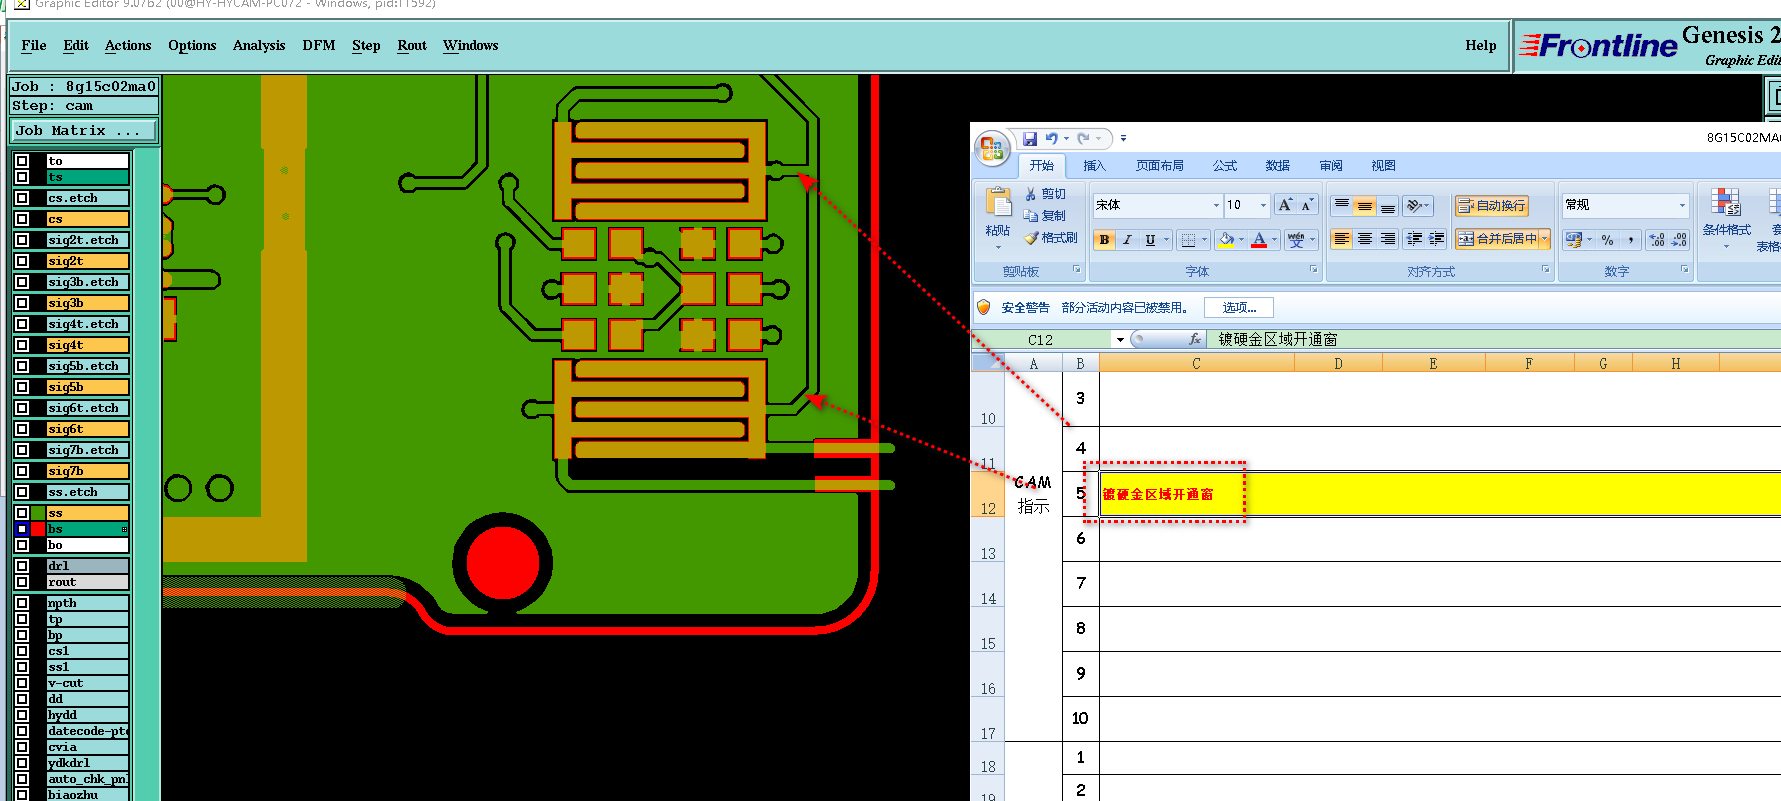The height and width of the screenshot is (801, 1781).
Task: Toggle checkbox for layer 'ts'
Action: [x=22, y=177]
